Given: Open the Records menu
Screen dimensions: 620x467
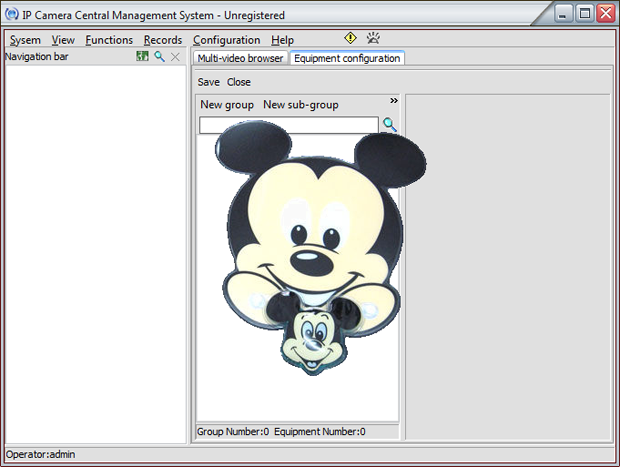Looking at the screenshot, I should [163, 40].
